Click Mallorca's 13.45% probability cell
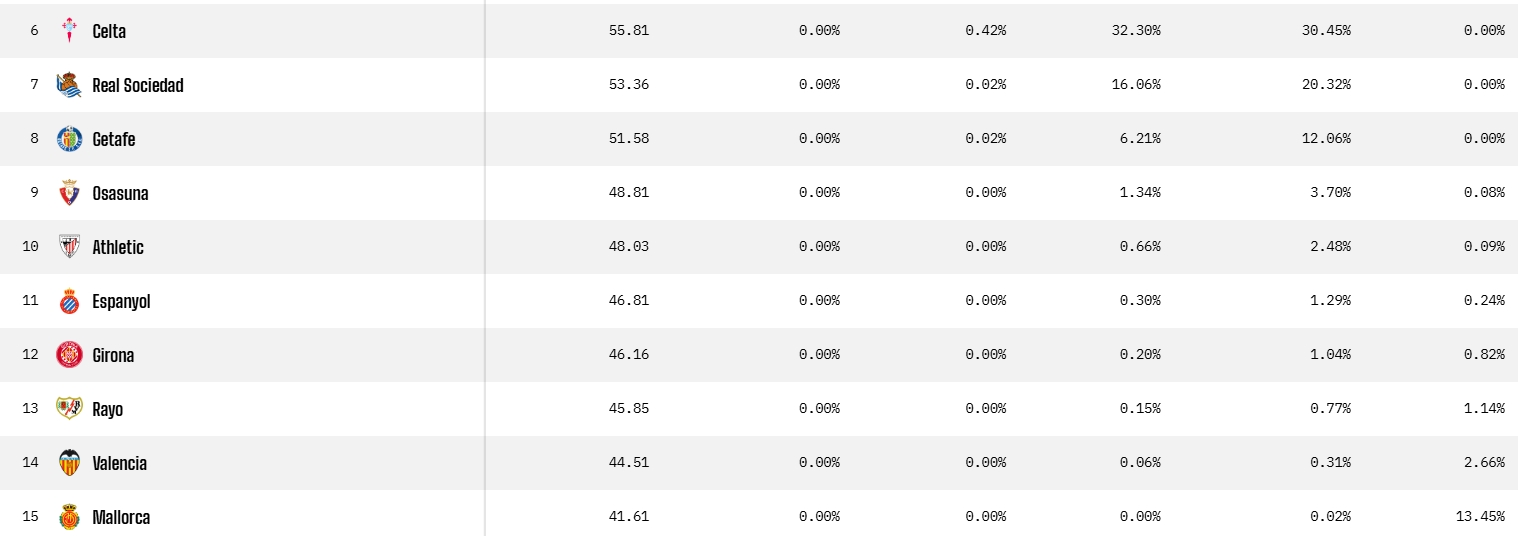Viewport: 1520px width, 536px height. point(1480,517)
